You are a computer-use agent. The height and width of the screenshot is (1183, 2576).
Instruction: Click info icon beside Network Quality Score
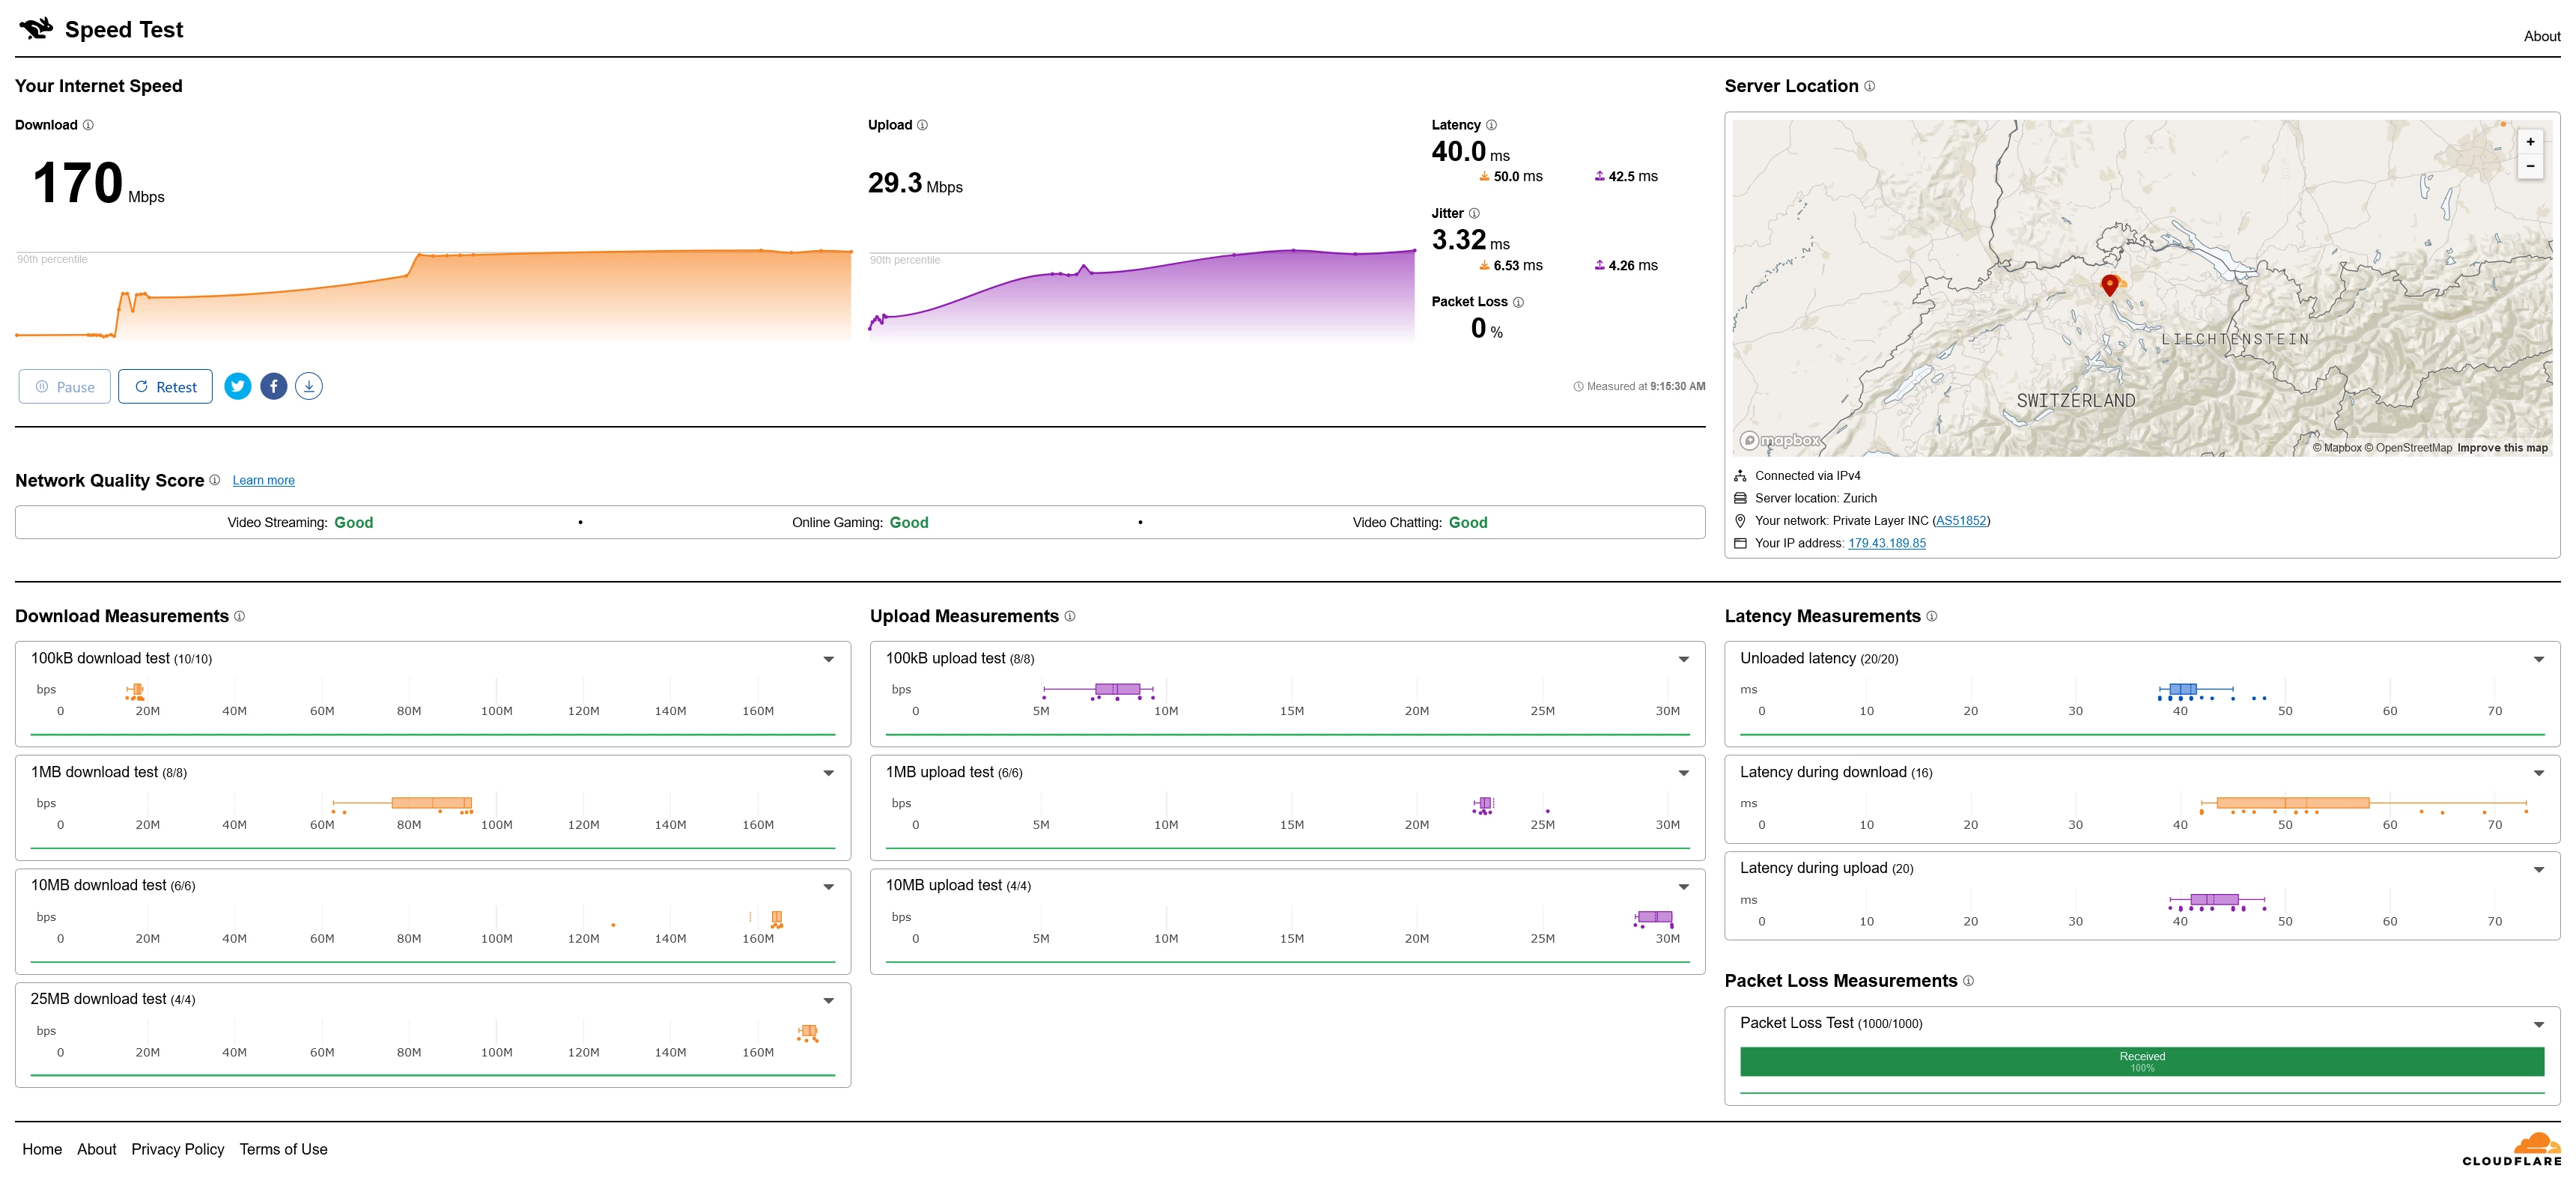point(214,480)
